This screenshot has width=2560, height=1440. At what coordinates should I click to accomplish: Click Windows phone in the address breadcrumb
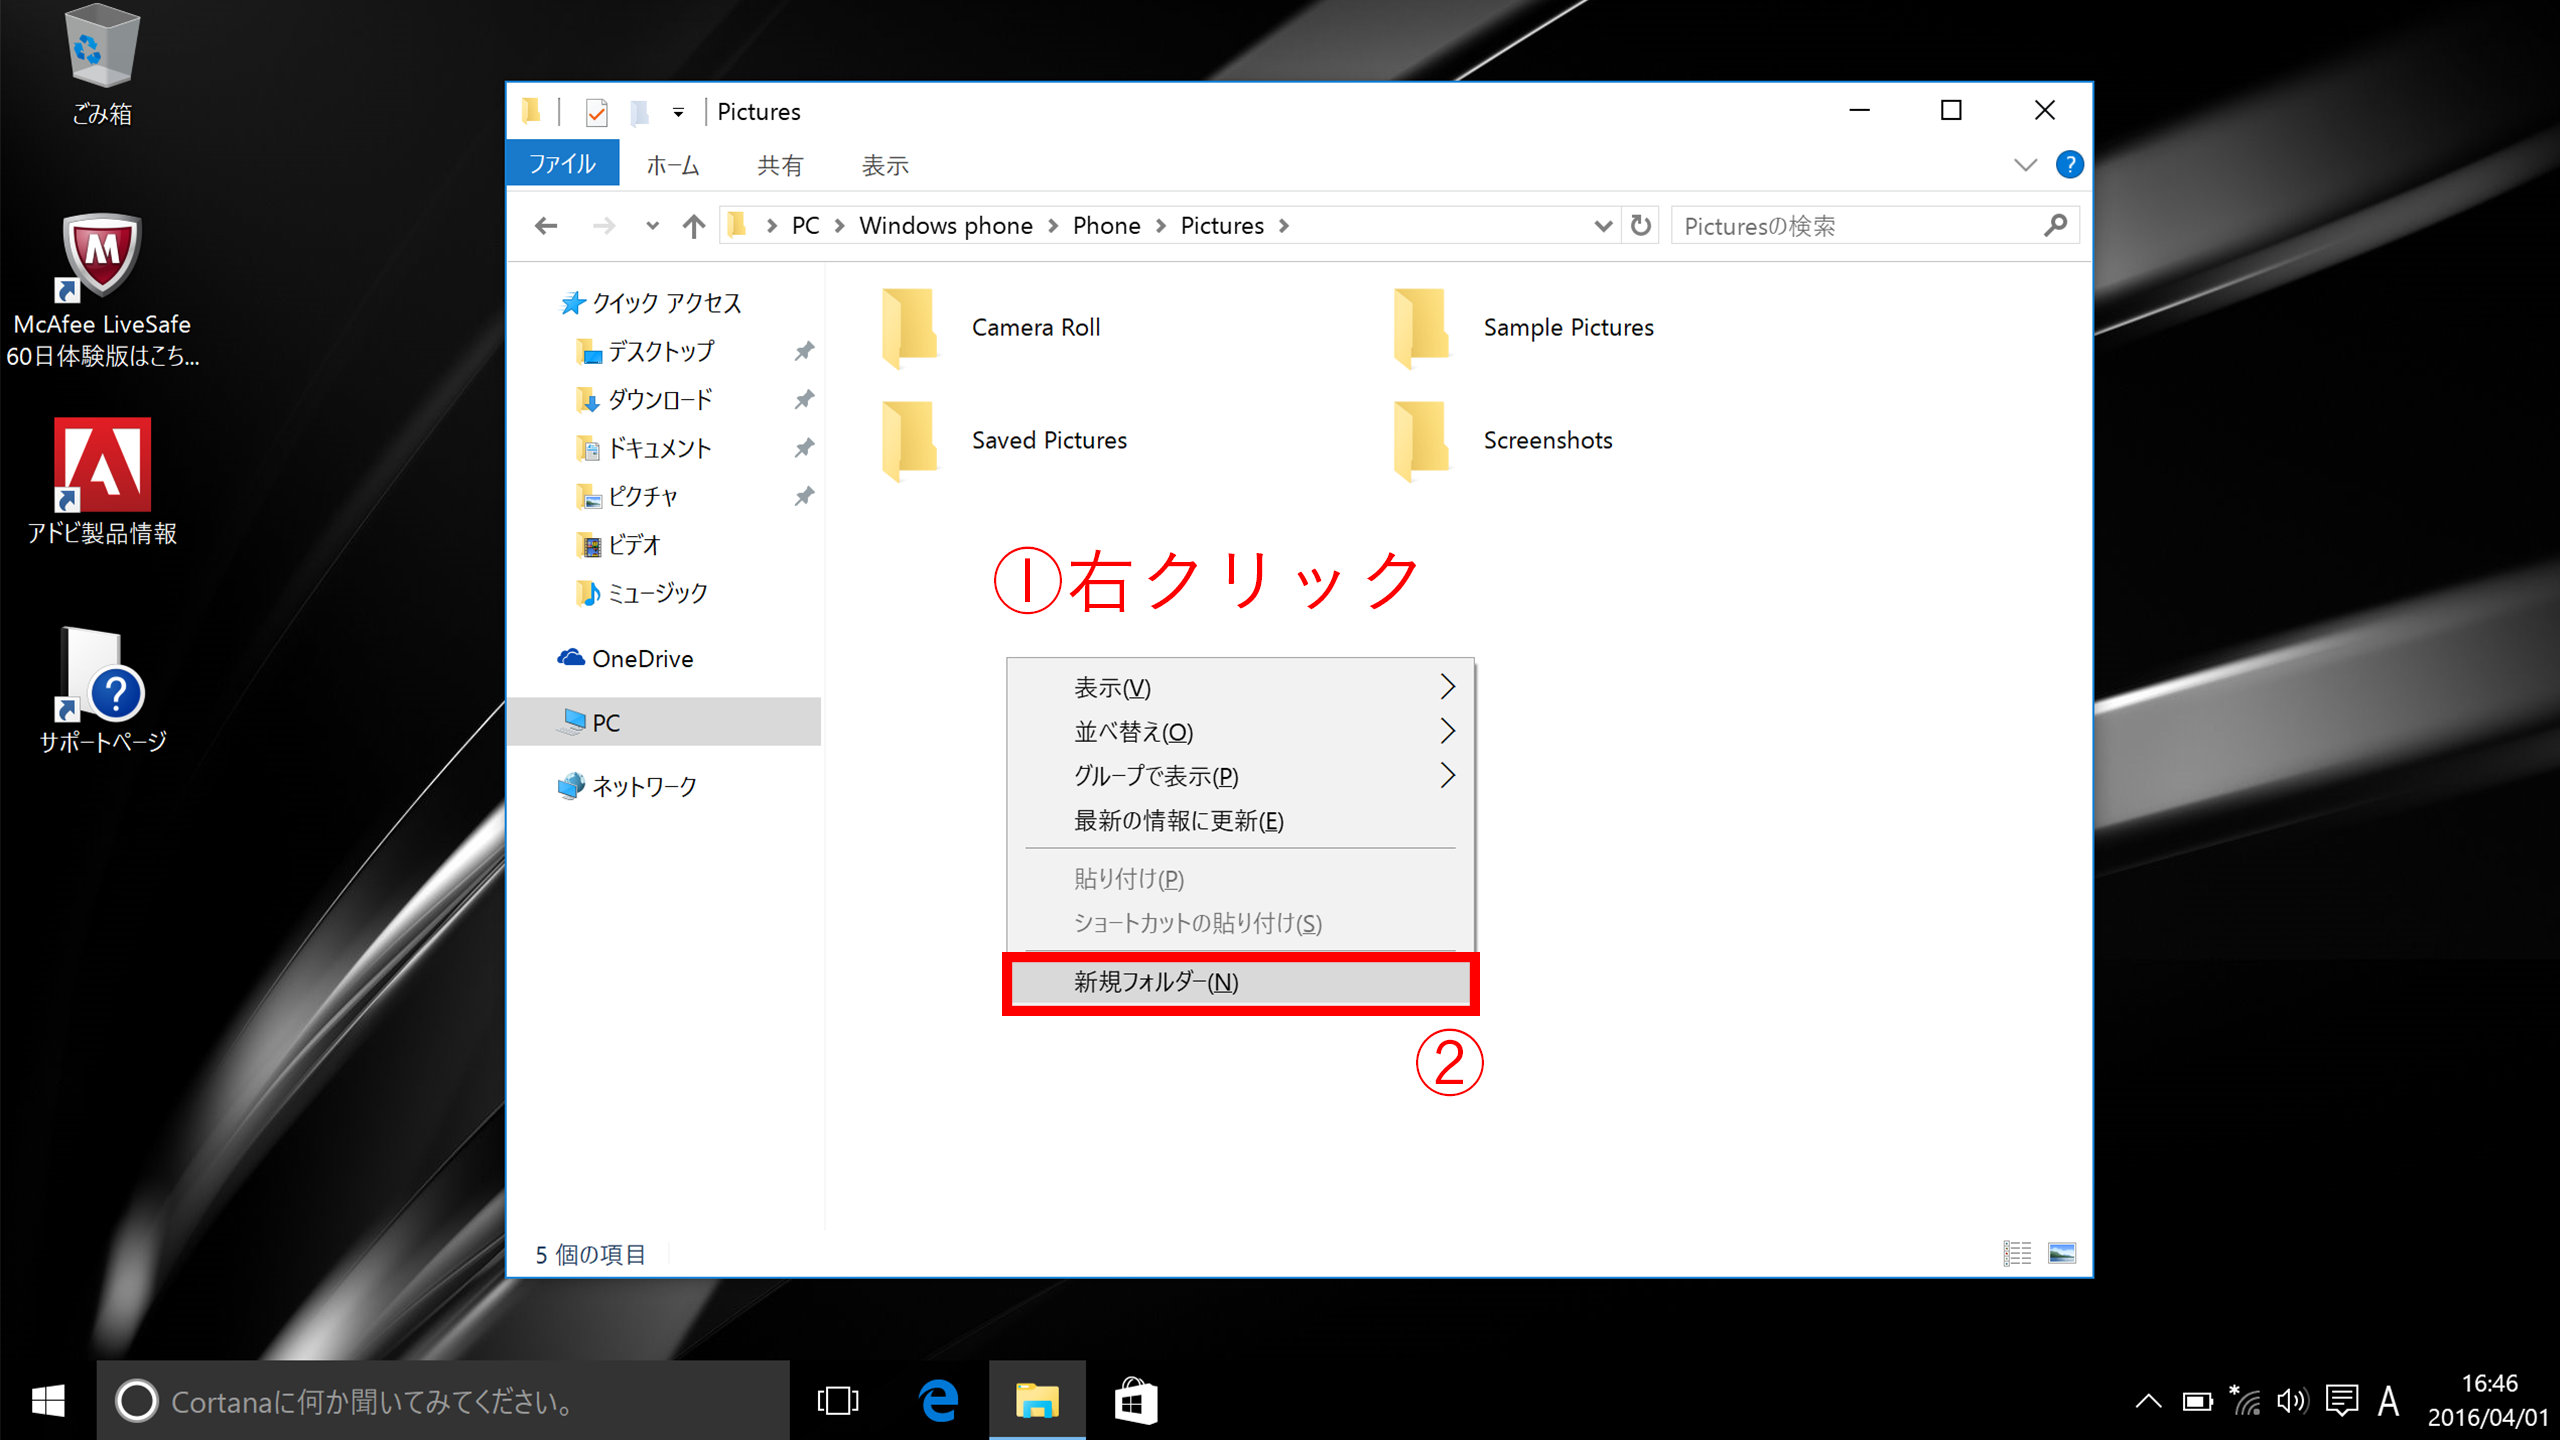[x=945, y=226]
